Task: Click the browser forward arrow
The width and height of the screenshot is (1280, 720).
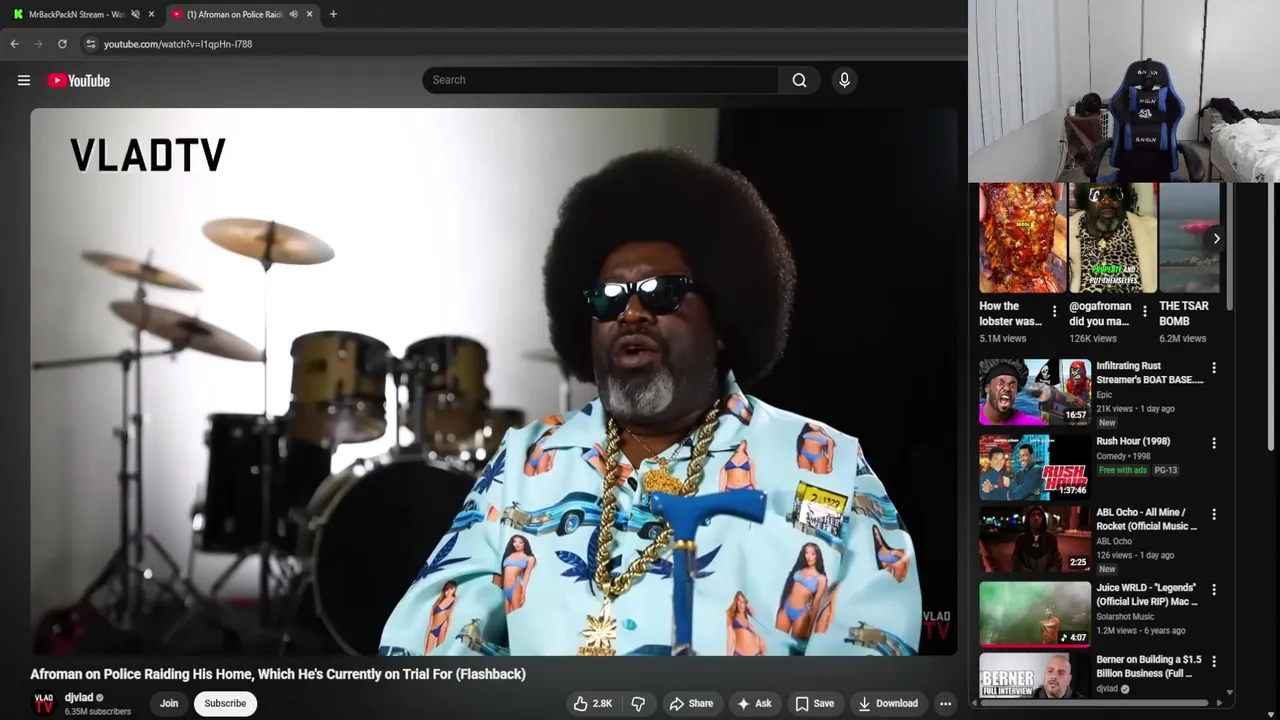Action: 38,44
